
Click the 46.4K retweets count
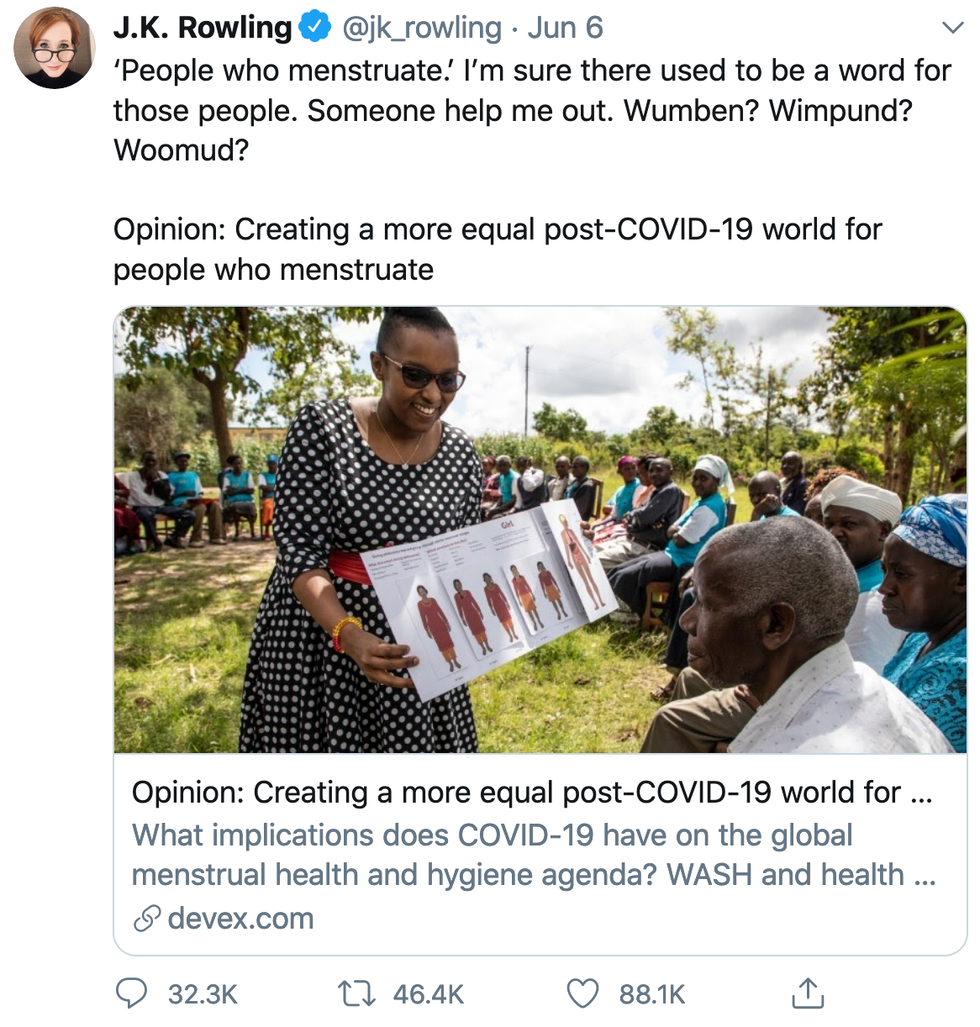pos(428,994)
